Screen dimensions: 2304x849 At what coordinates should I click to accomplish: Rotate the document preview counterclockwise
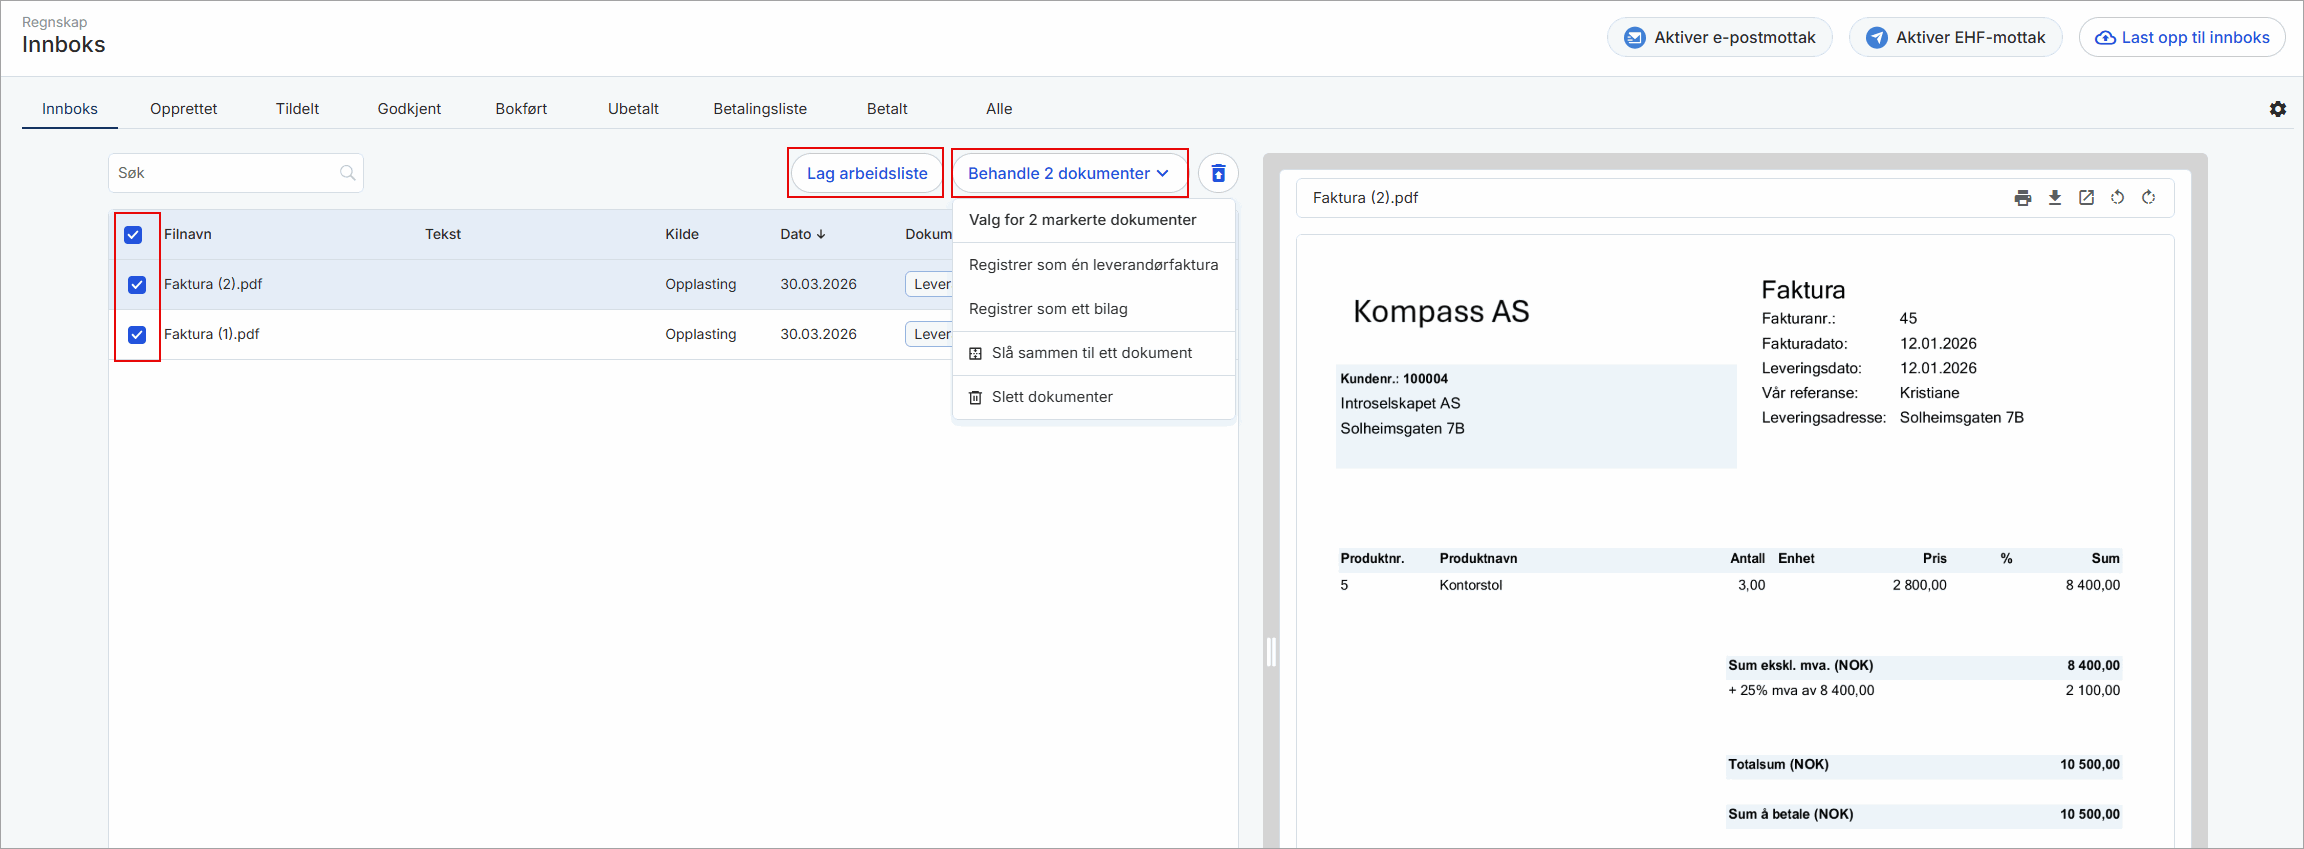pos(2117,198)
